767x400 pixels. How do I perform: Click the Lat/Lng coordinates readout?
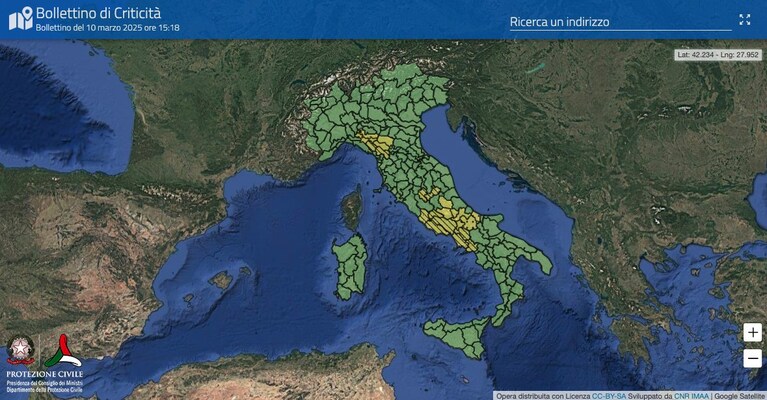[718, 55]
